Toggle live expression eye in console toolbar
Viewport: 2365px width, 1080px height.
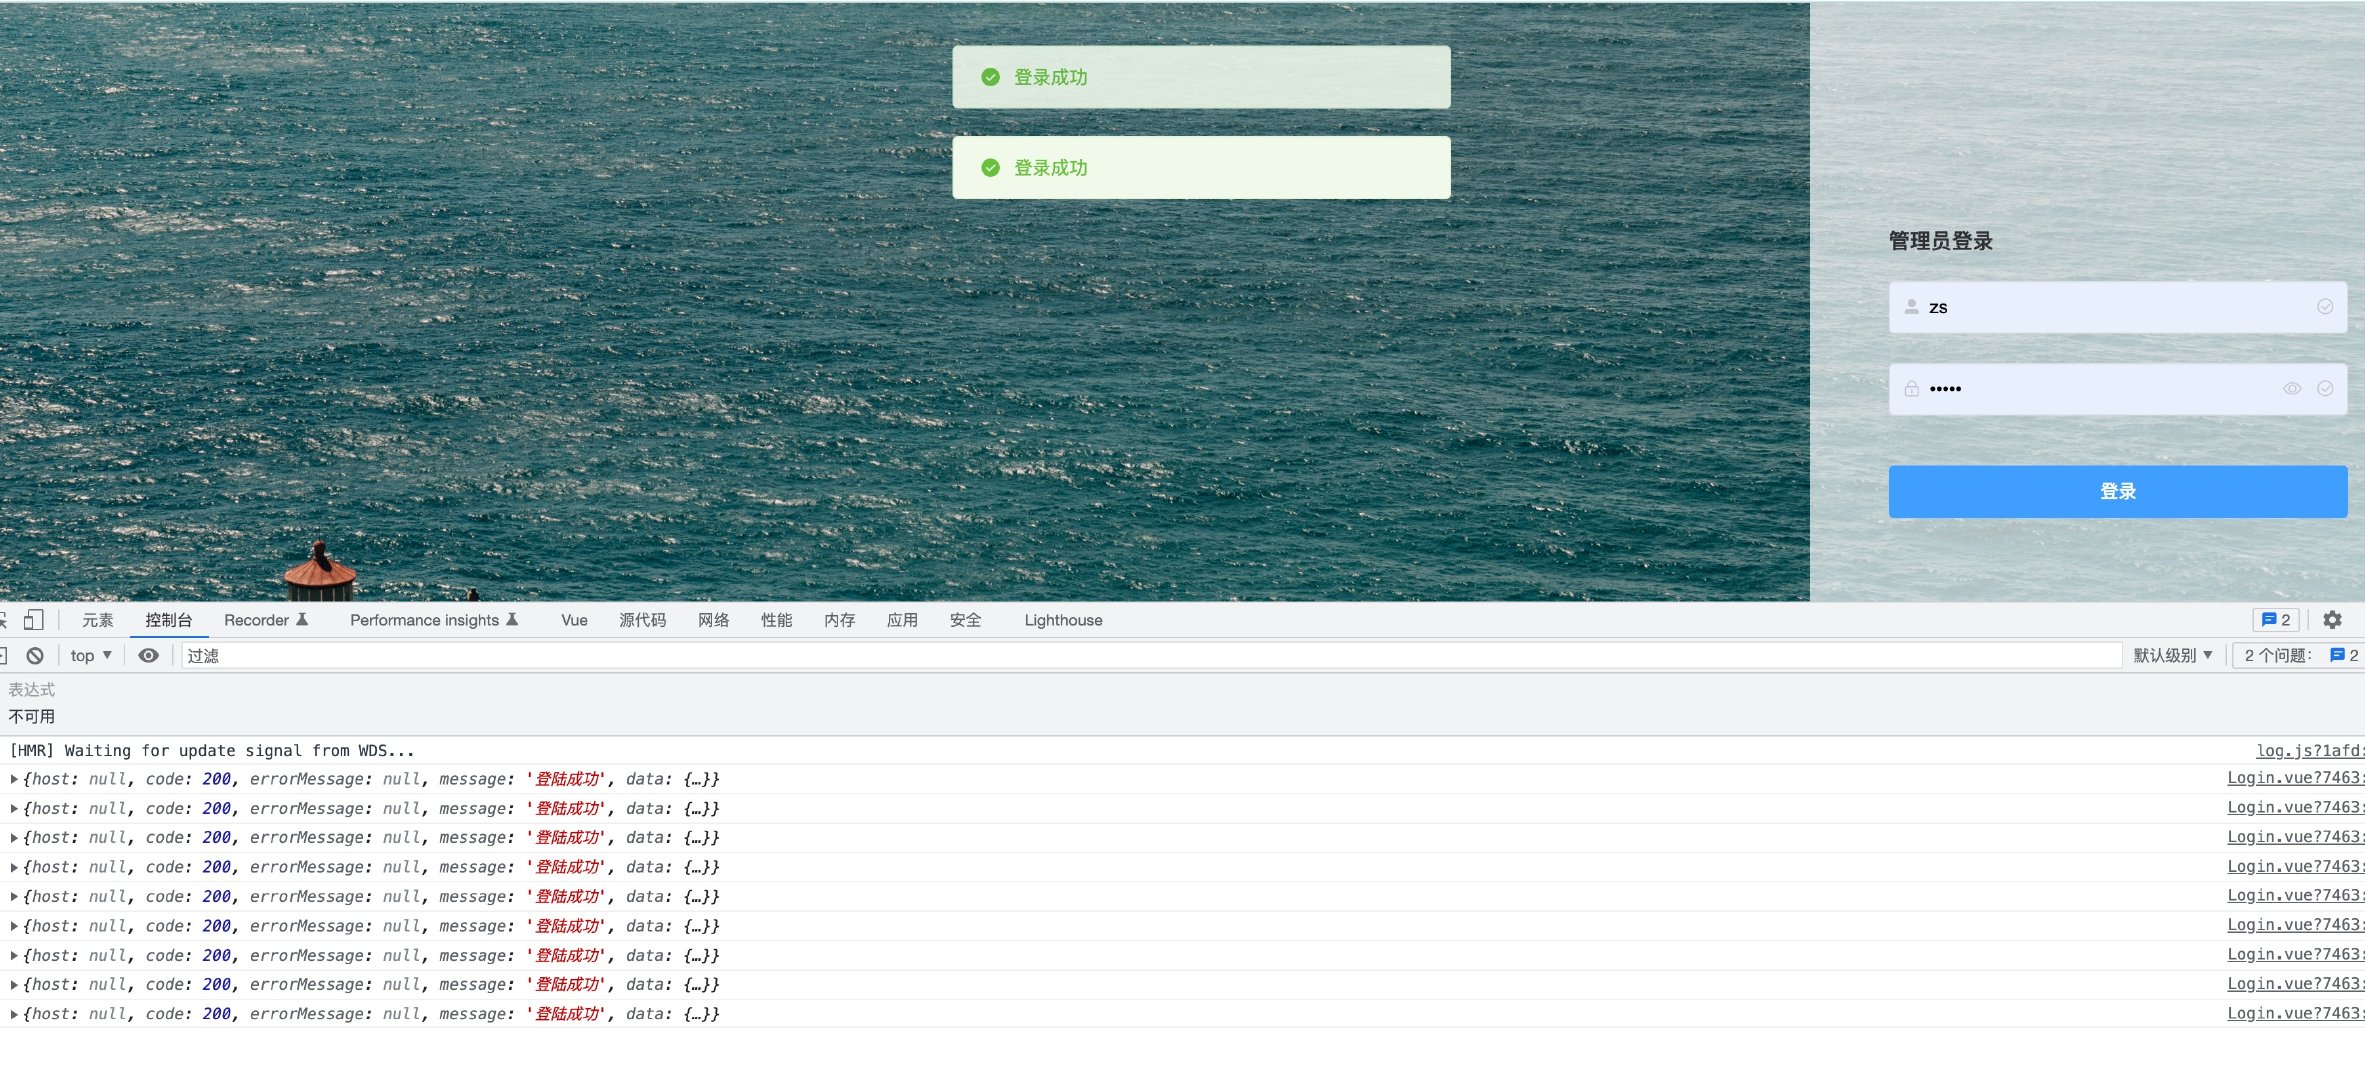point(148,656)
